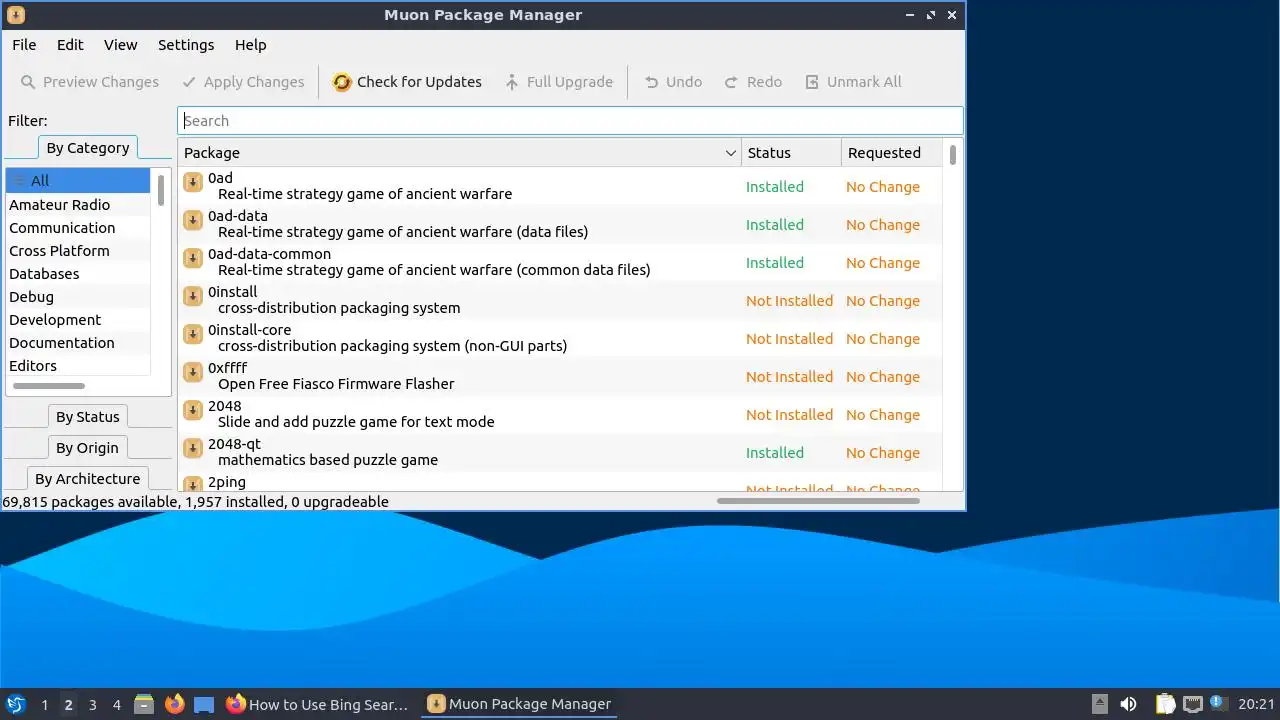Viewport: 1280px width, 720px height.
Task: Click the show desktop icon on the taskbar
Action: [x=204, y=704]
